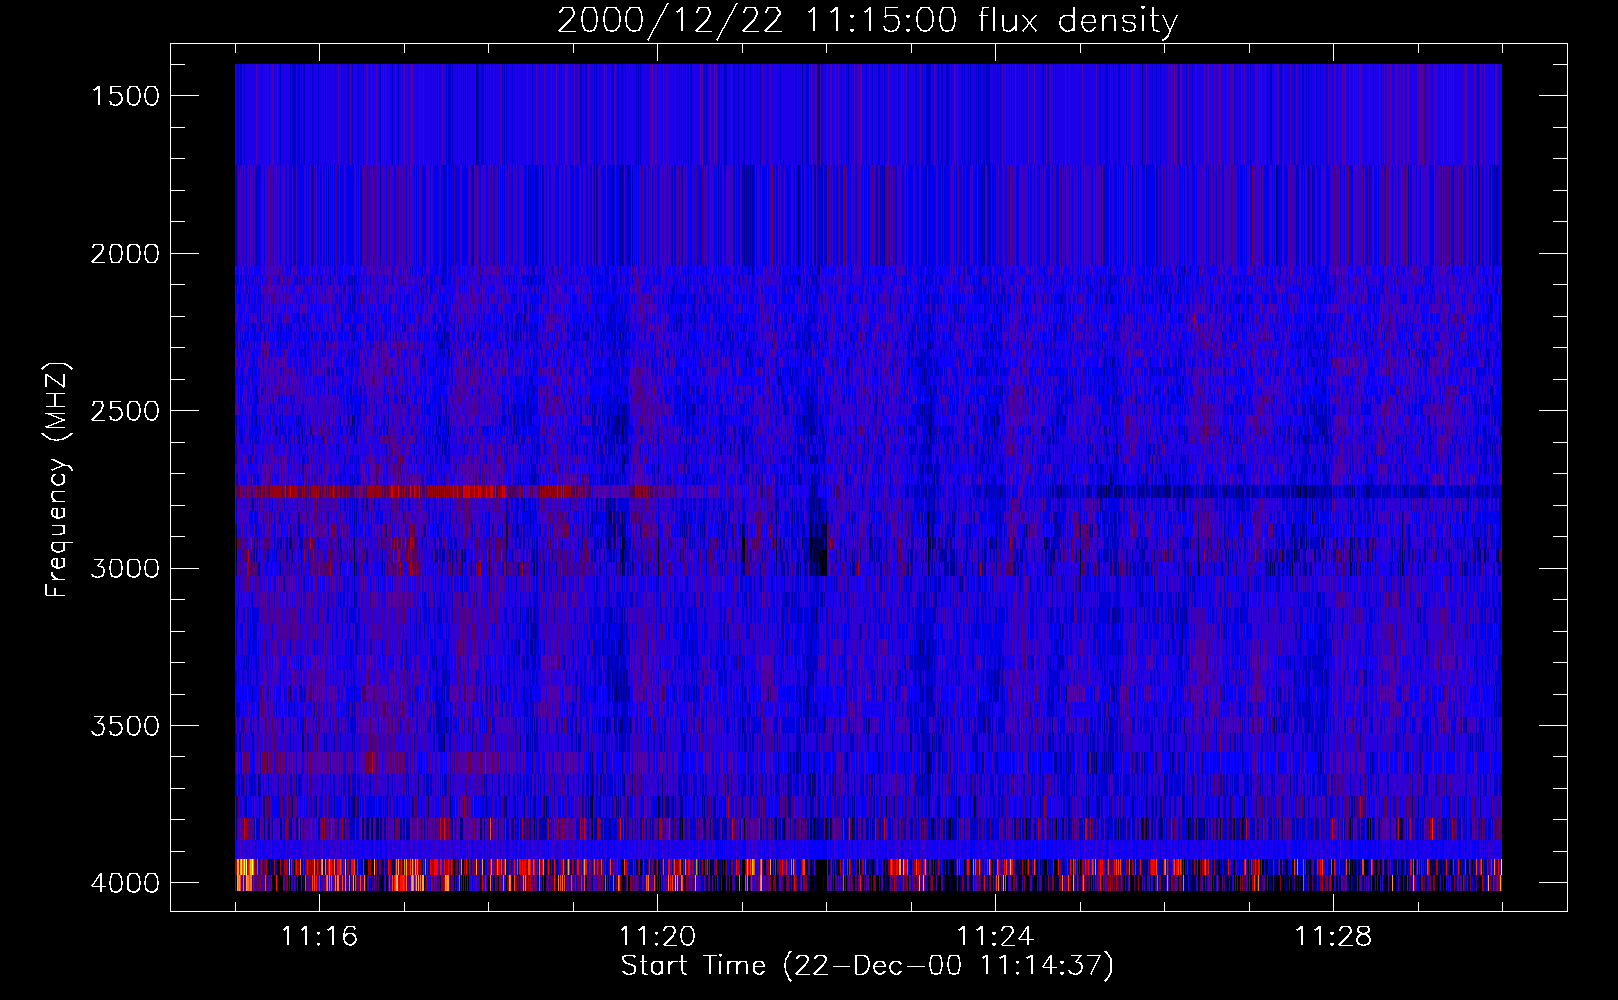Click the 3000 frequency tick label

[x=125, y=569]
